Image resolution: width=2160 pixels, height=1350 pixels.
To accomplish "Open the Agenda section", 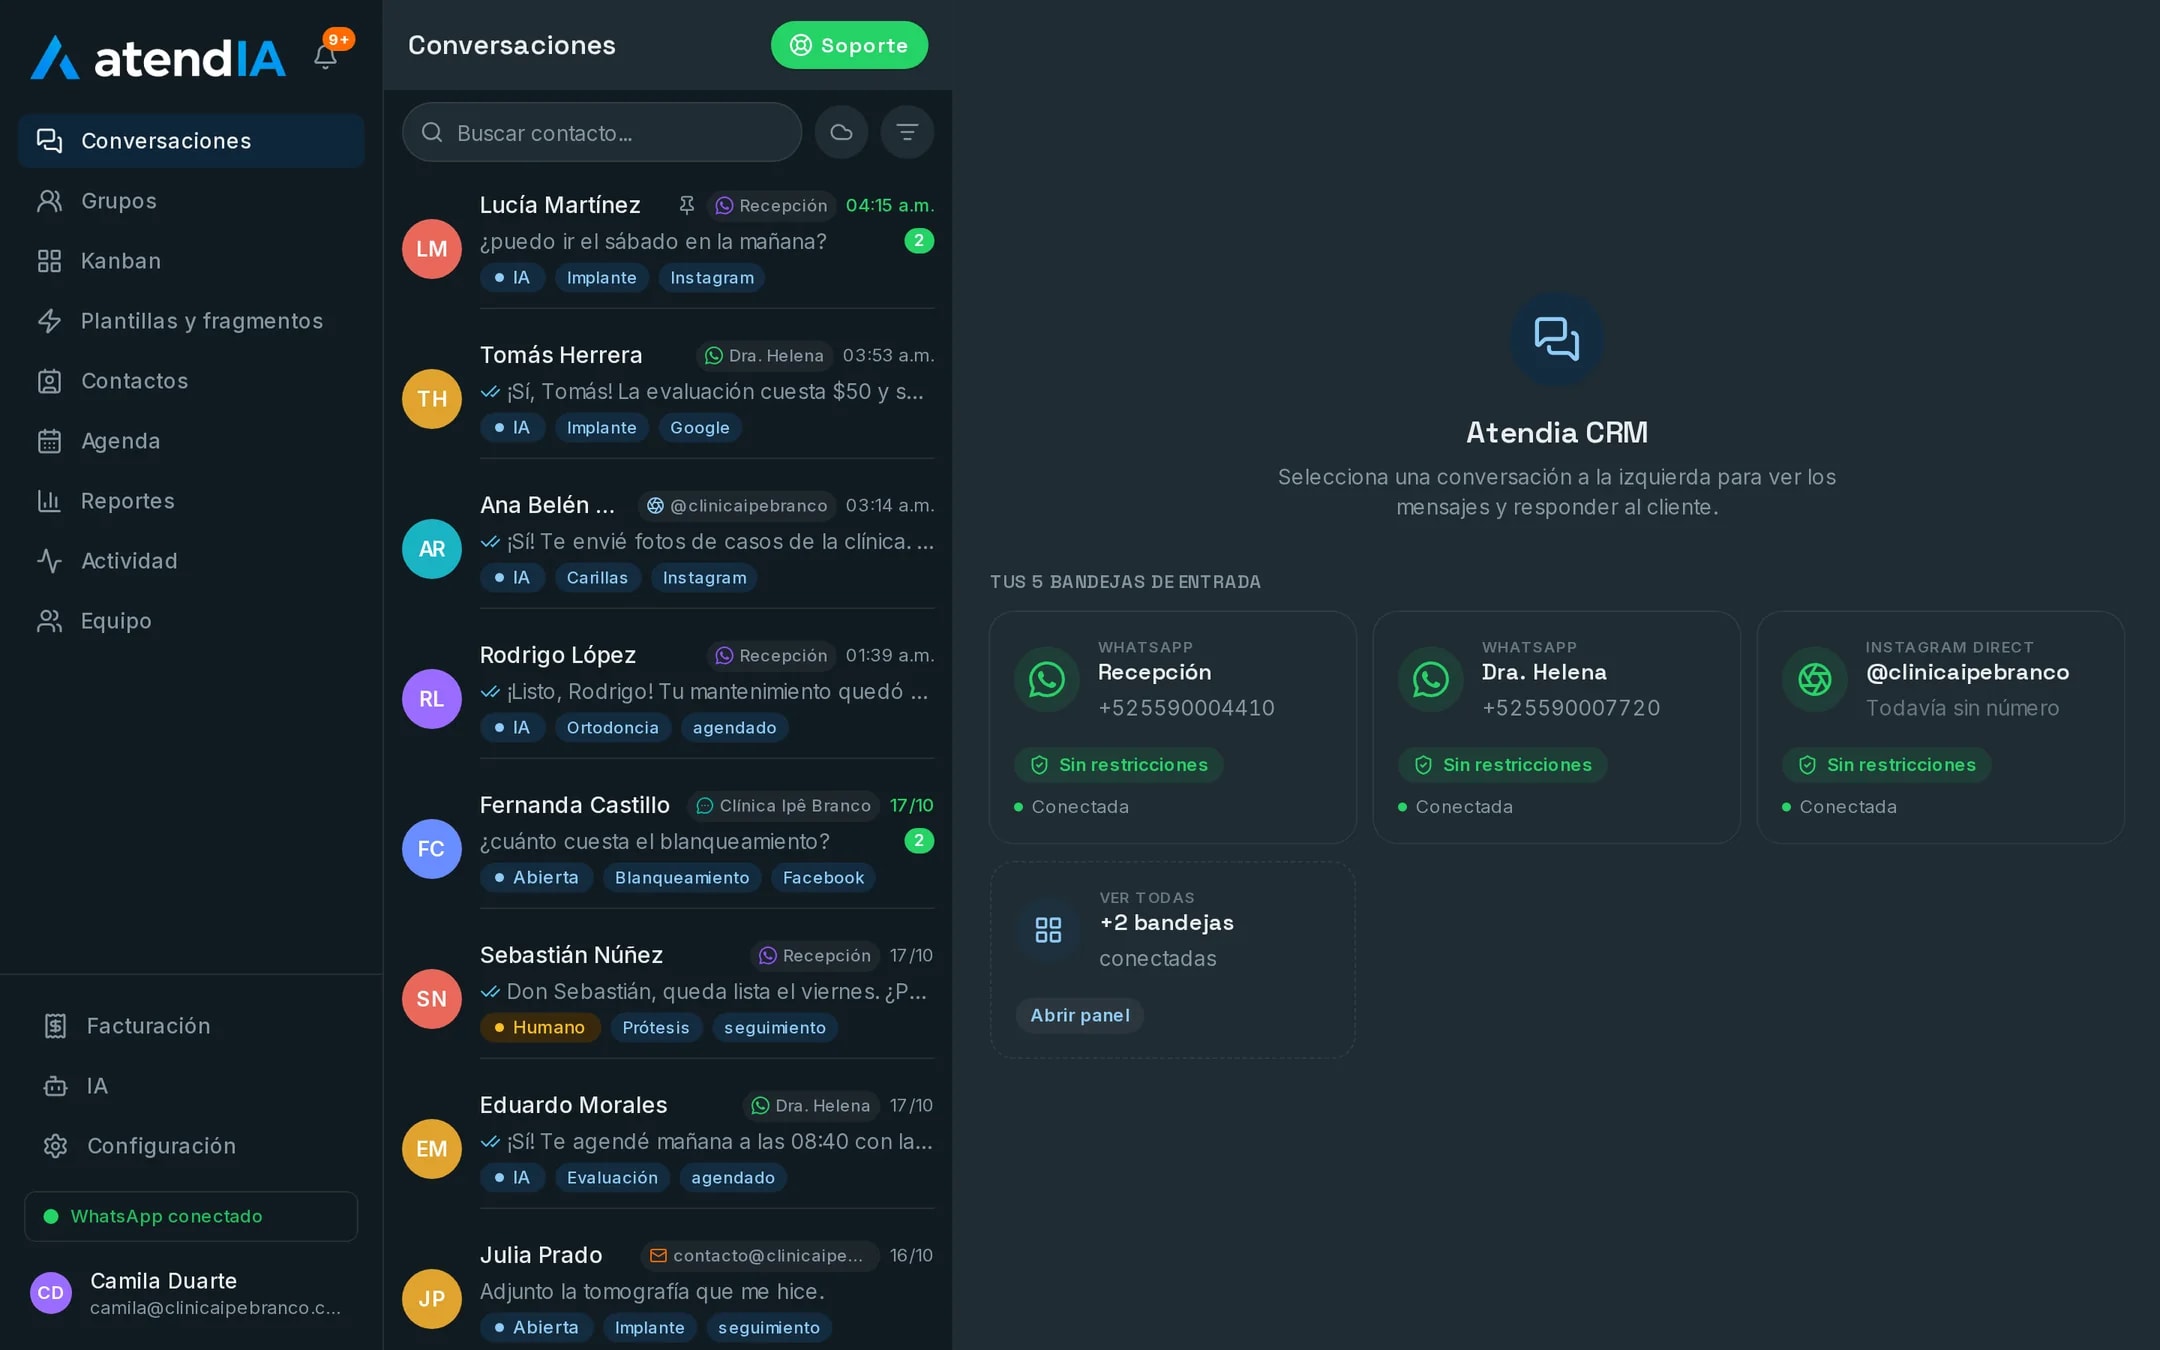I will [x=191, y=441].
